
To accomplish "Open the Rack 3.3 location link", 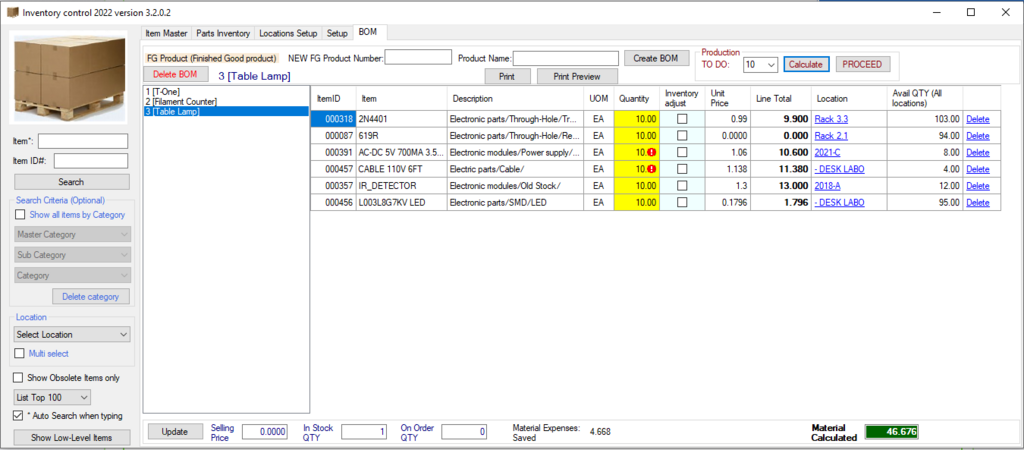I will [831, 118].
